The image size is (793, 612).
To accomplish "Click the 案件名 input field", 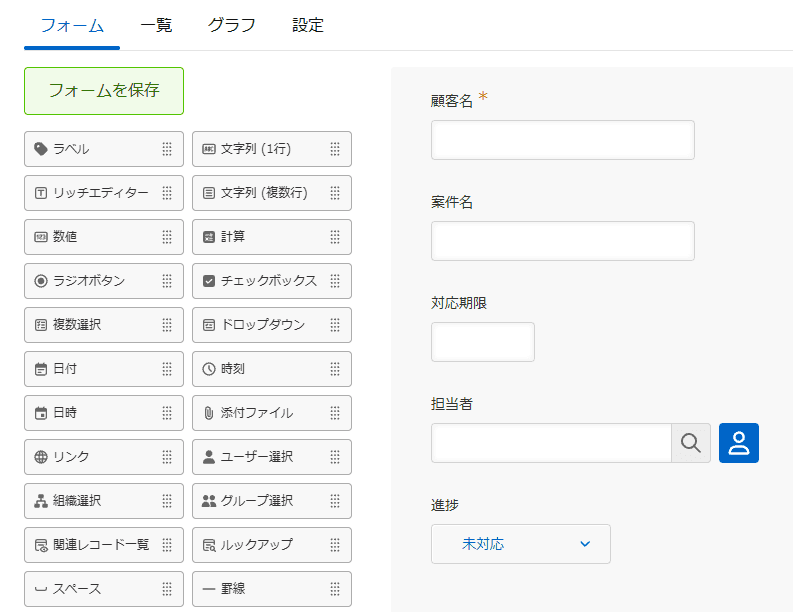I will pos(563,241).
